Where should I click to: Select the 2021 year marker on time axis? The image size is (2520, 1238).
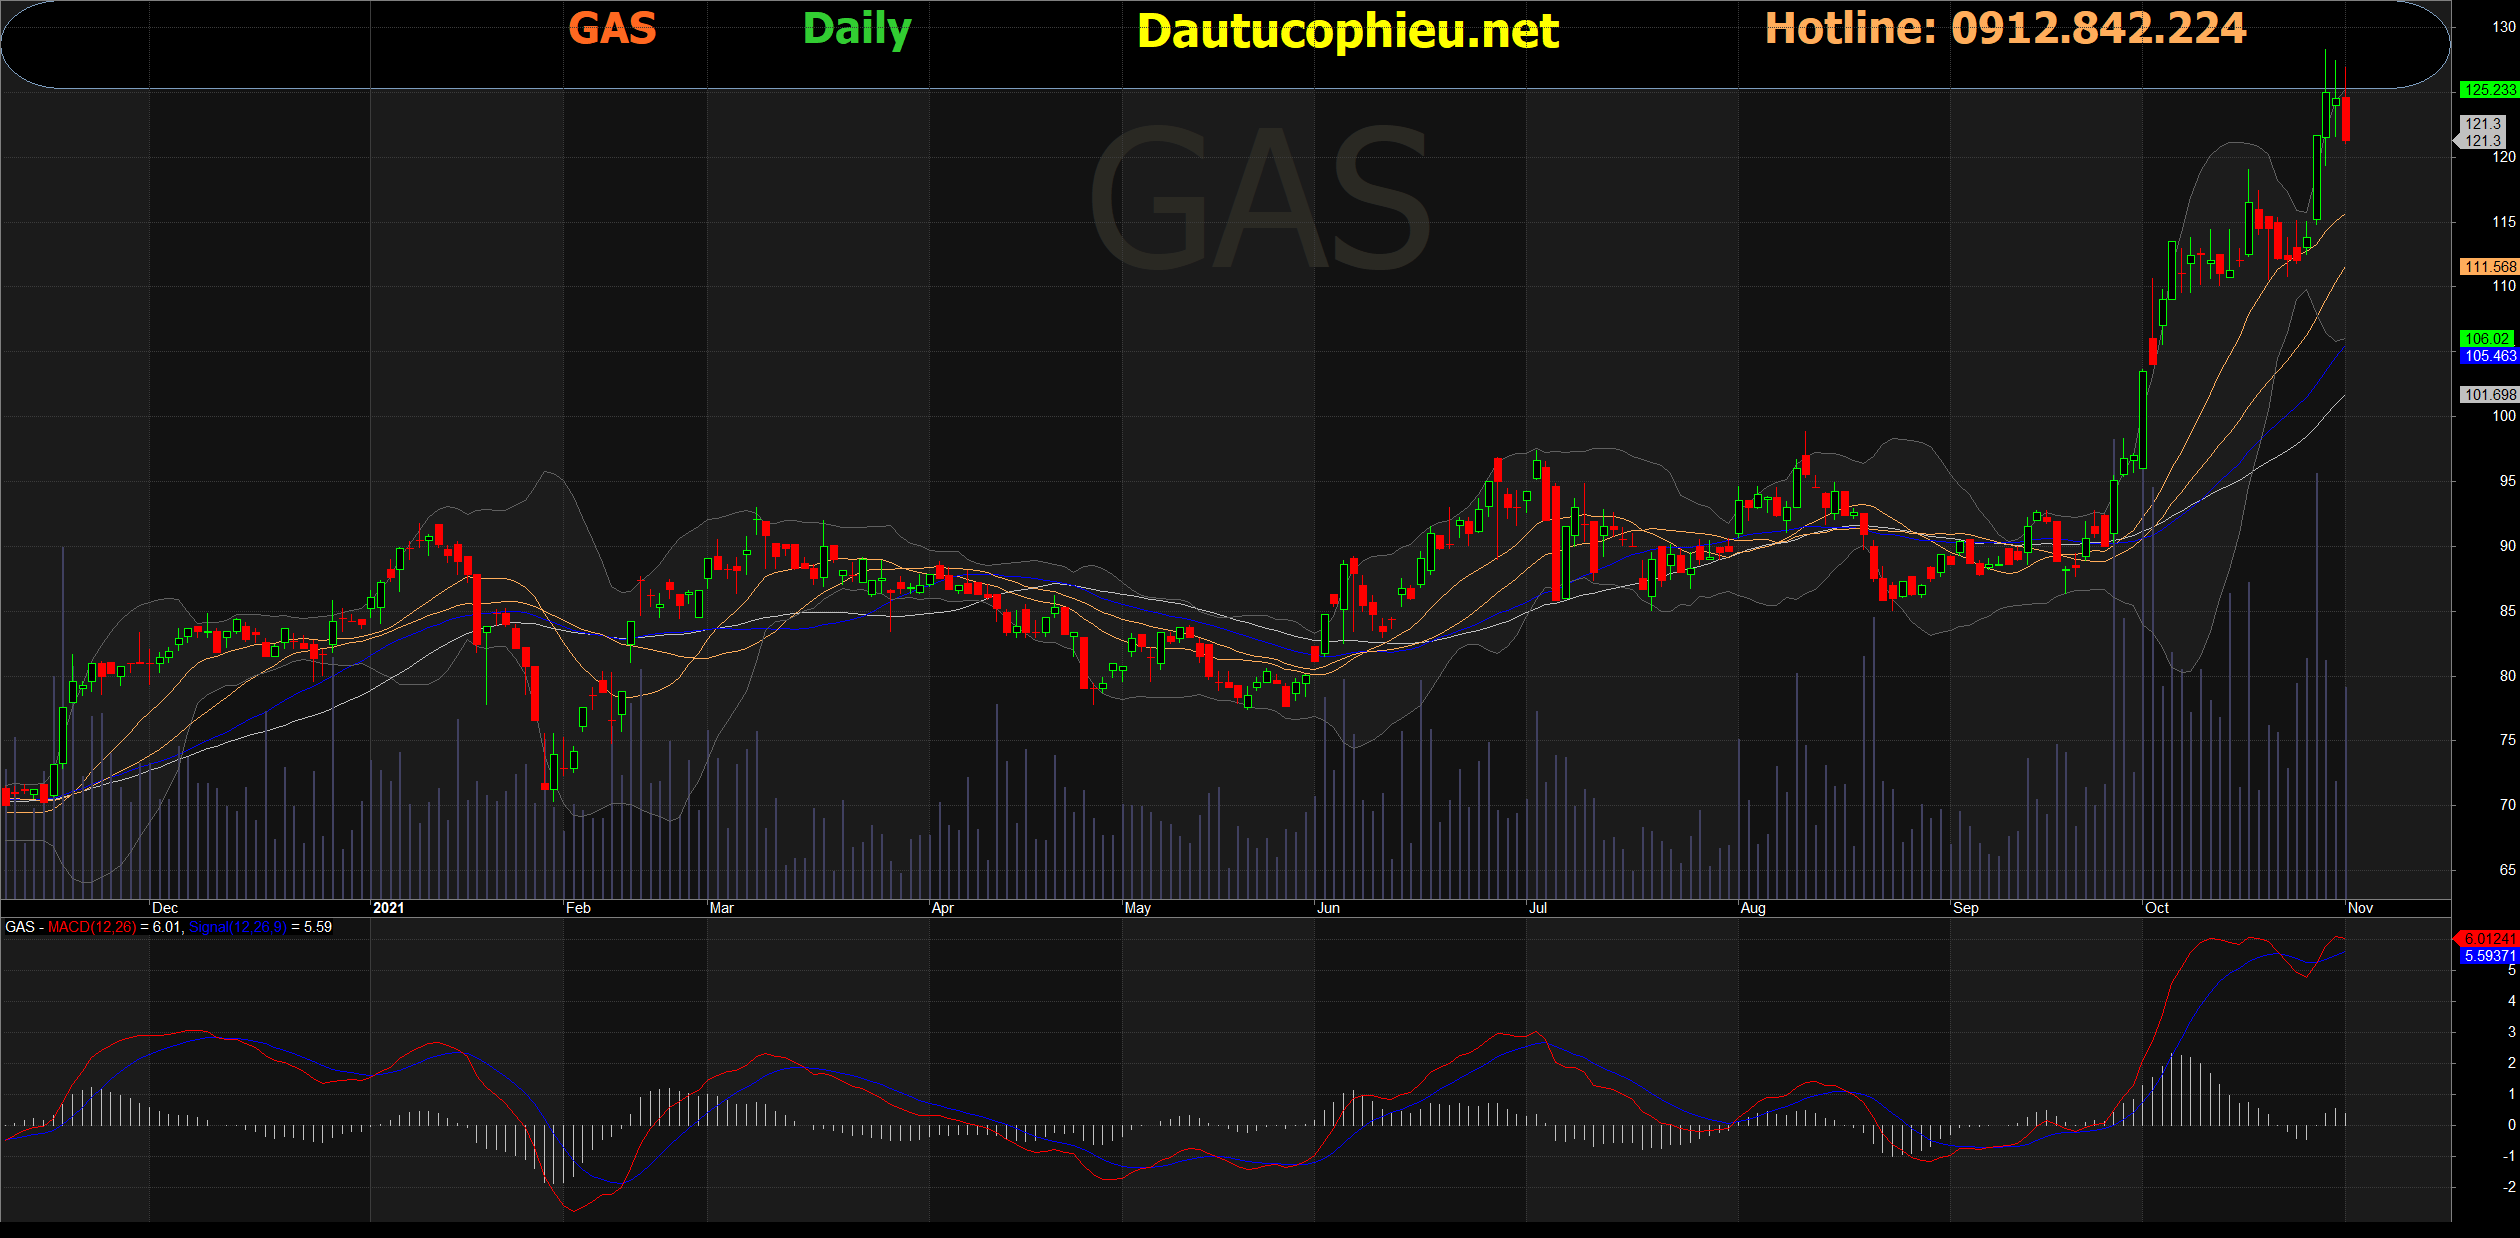pyautogui.click(x=388, y=908)
